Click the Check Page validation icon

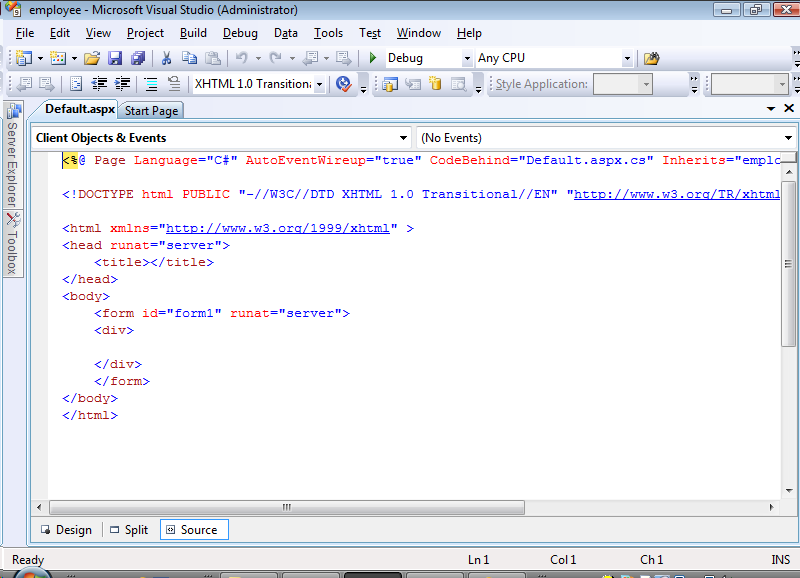[343, 84]
